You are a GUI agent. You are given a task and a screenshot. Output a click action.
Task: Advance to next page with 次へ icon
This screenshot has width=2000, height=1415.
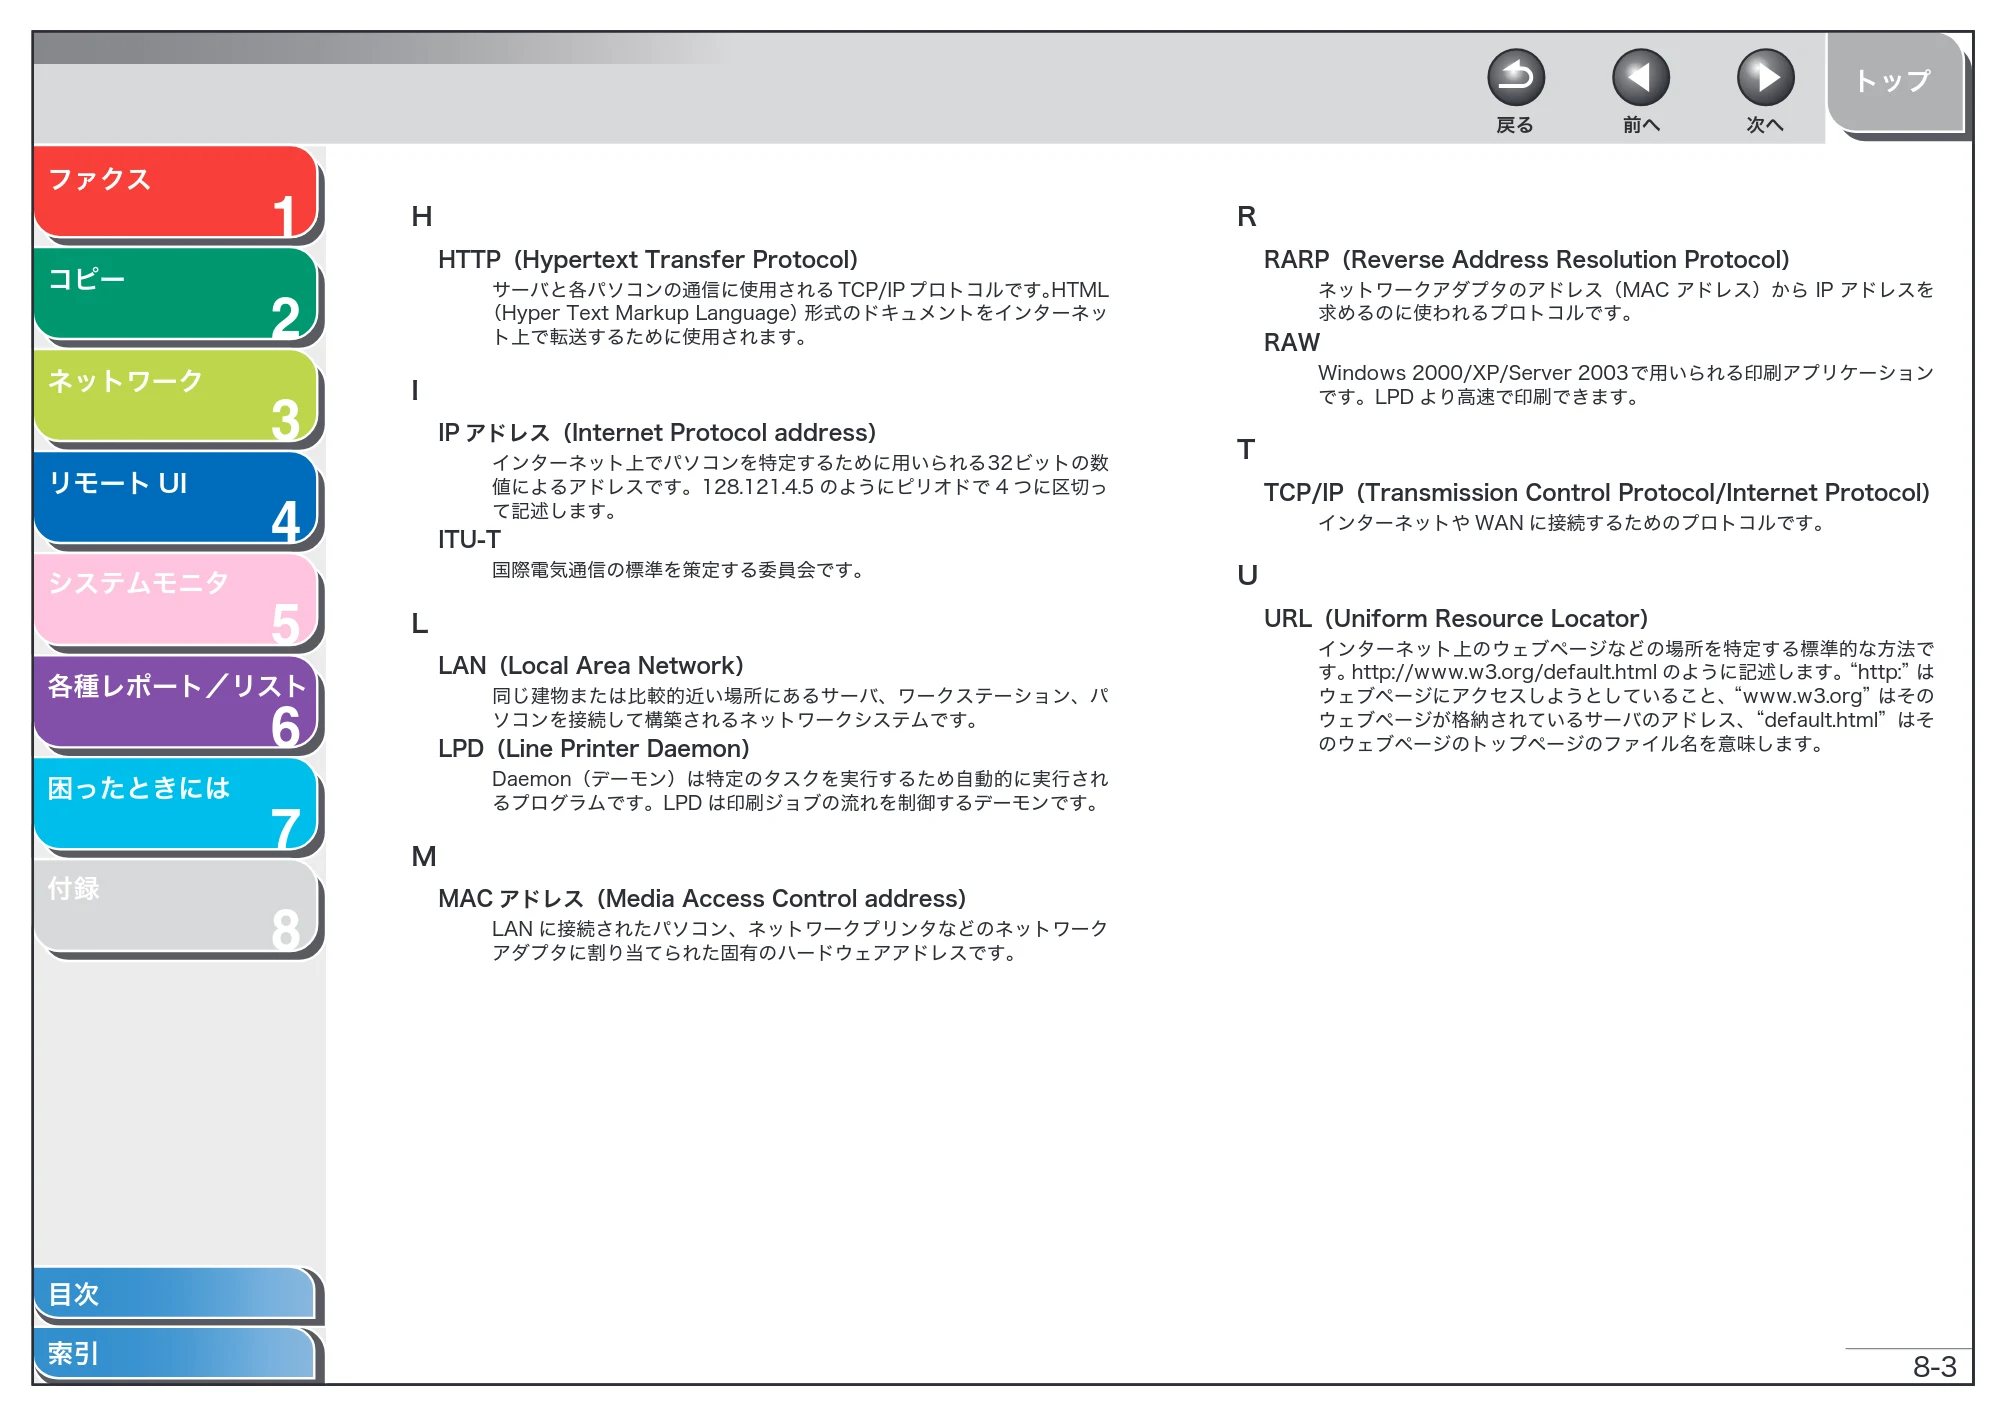point(1765,78)
